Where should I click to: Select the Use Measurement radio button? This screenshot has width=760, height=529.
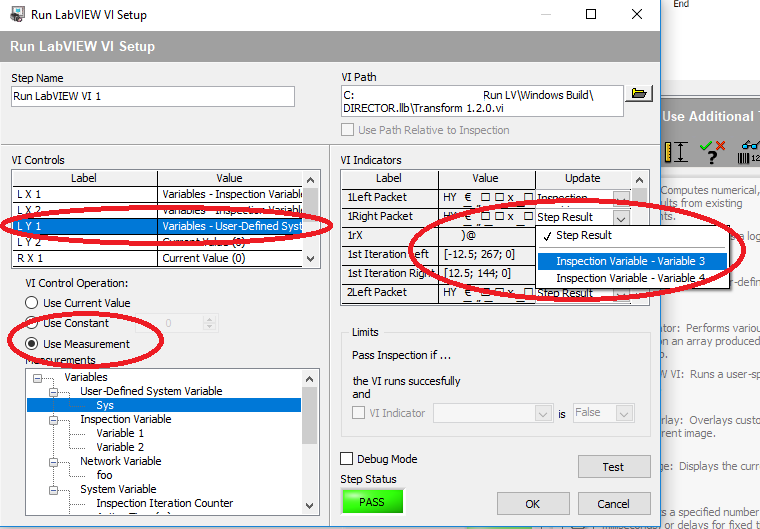pos(32,344)
